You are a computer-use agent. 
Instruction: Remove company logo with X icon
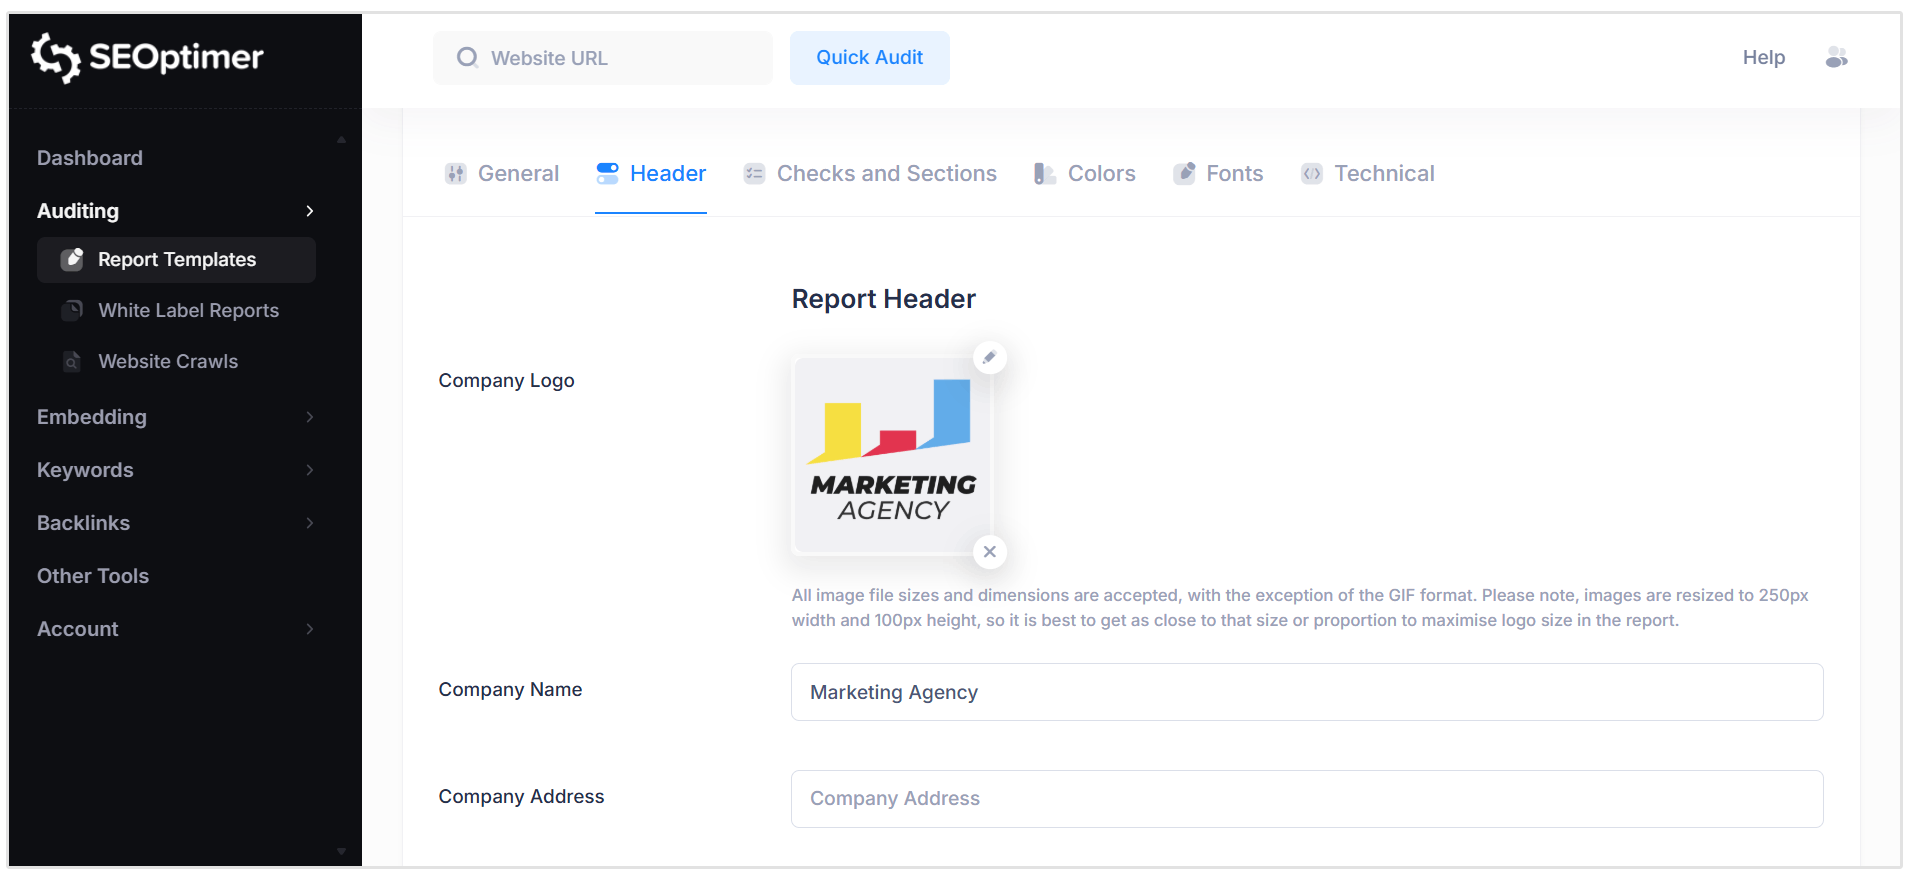pos(989,552)
